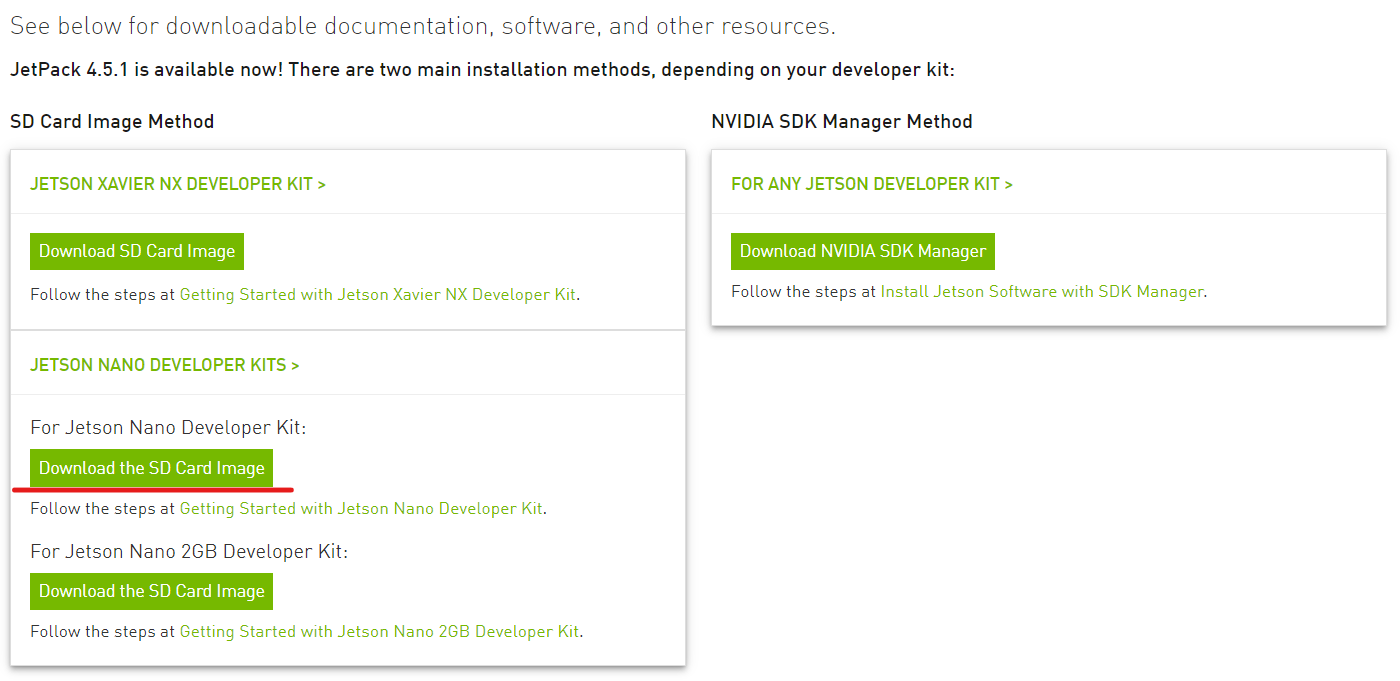Click the SD Card Image Method heading
The height and width of the screenshot is (681, 1400).
pos(112,122)
